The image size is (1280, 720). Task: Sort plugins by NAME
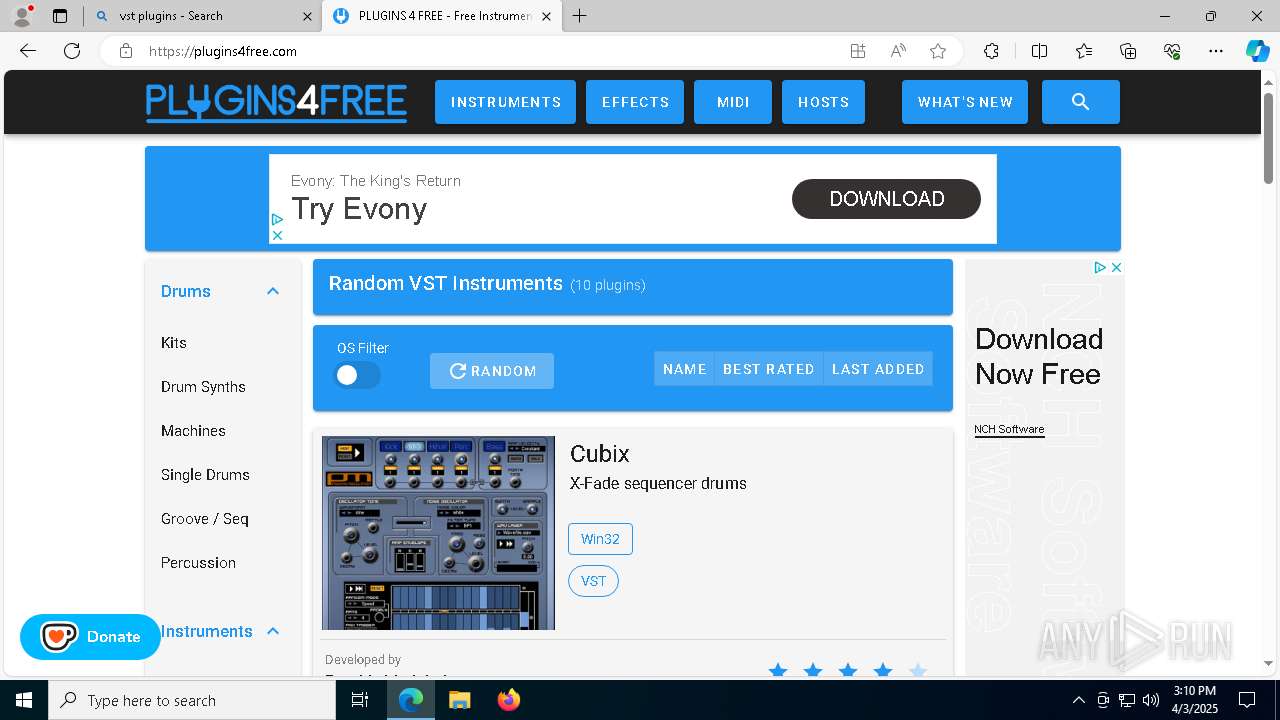(685, 369)
